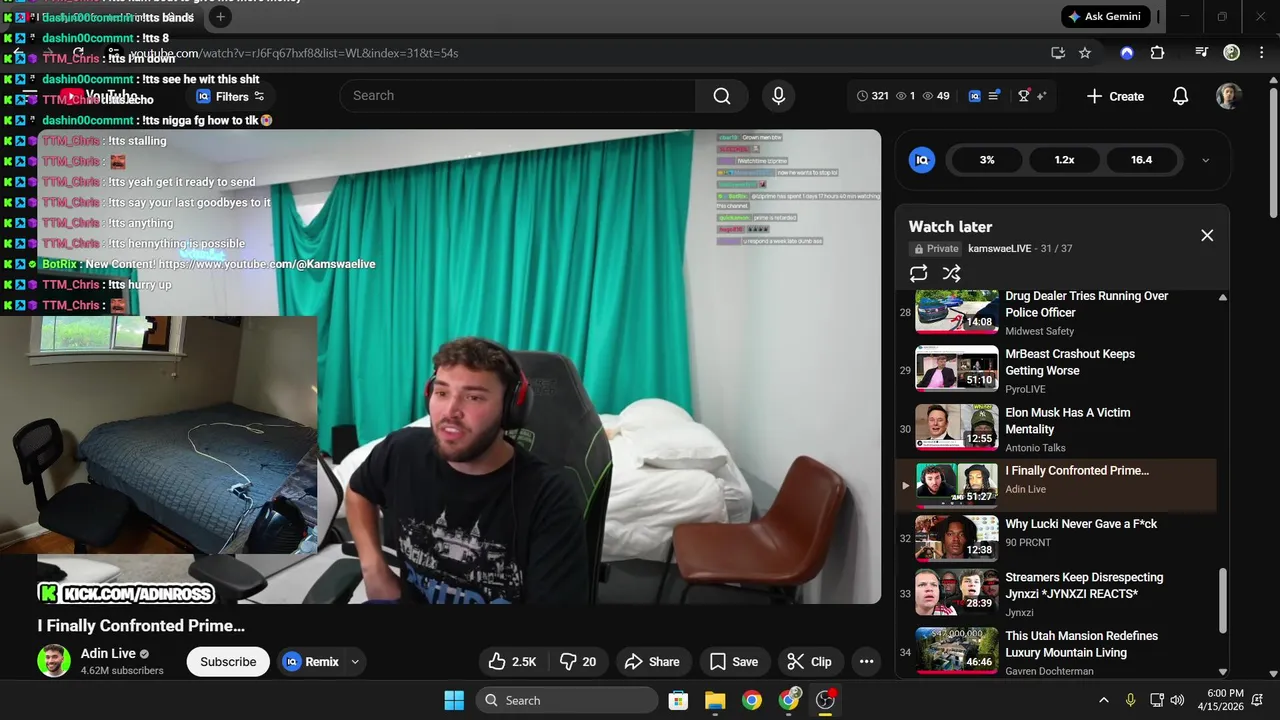Open the YouTube account avatar menu
Viewport: 1280px width, 720px height.
[1229, 96]
